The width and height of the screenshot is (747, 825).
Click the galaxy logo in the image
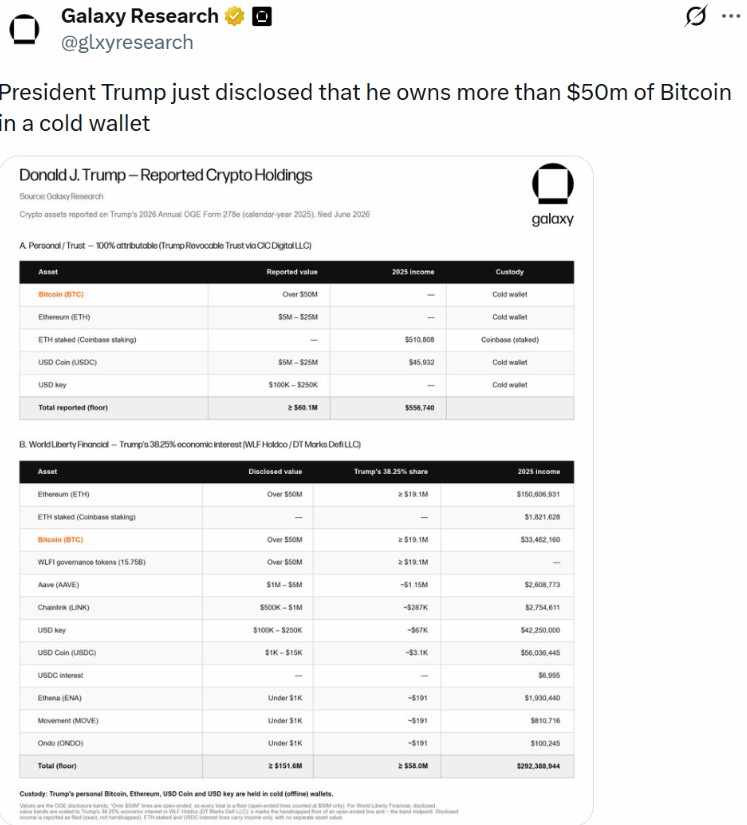coord(552,195)
